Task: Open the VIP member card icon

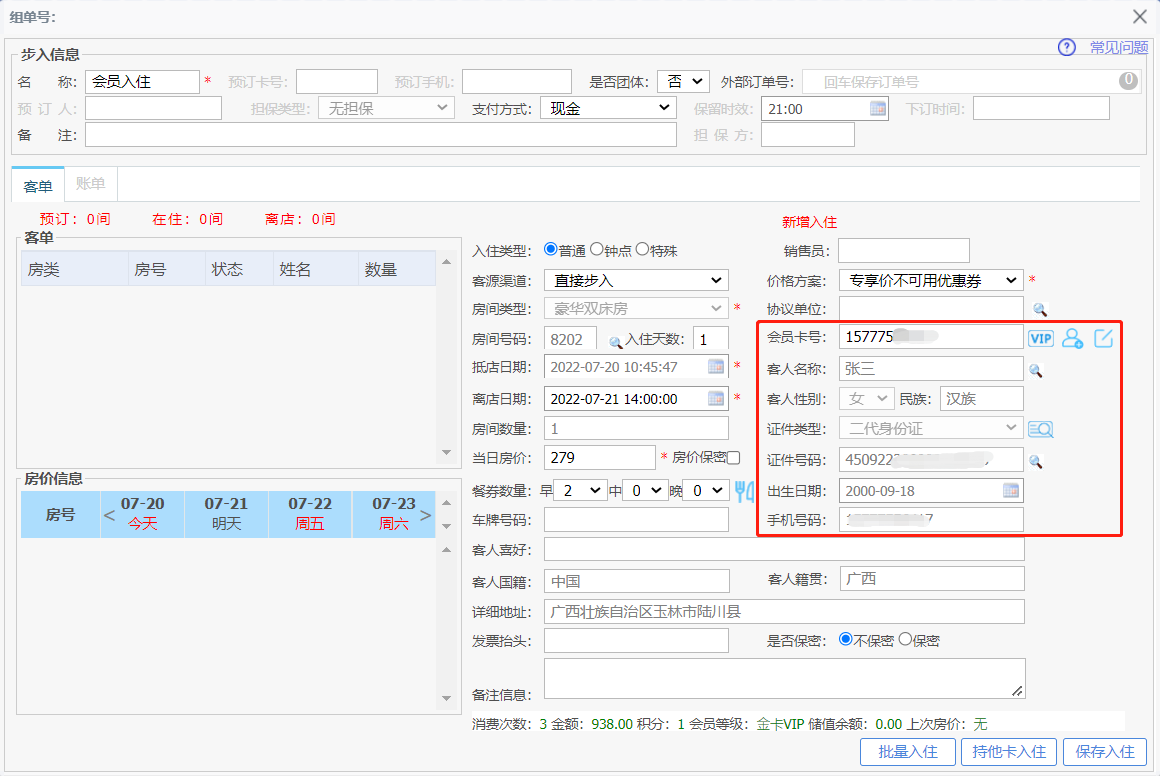Action: click(1040, 339)
